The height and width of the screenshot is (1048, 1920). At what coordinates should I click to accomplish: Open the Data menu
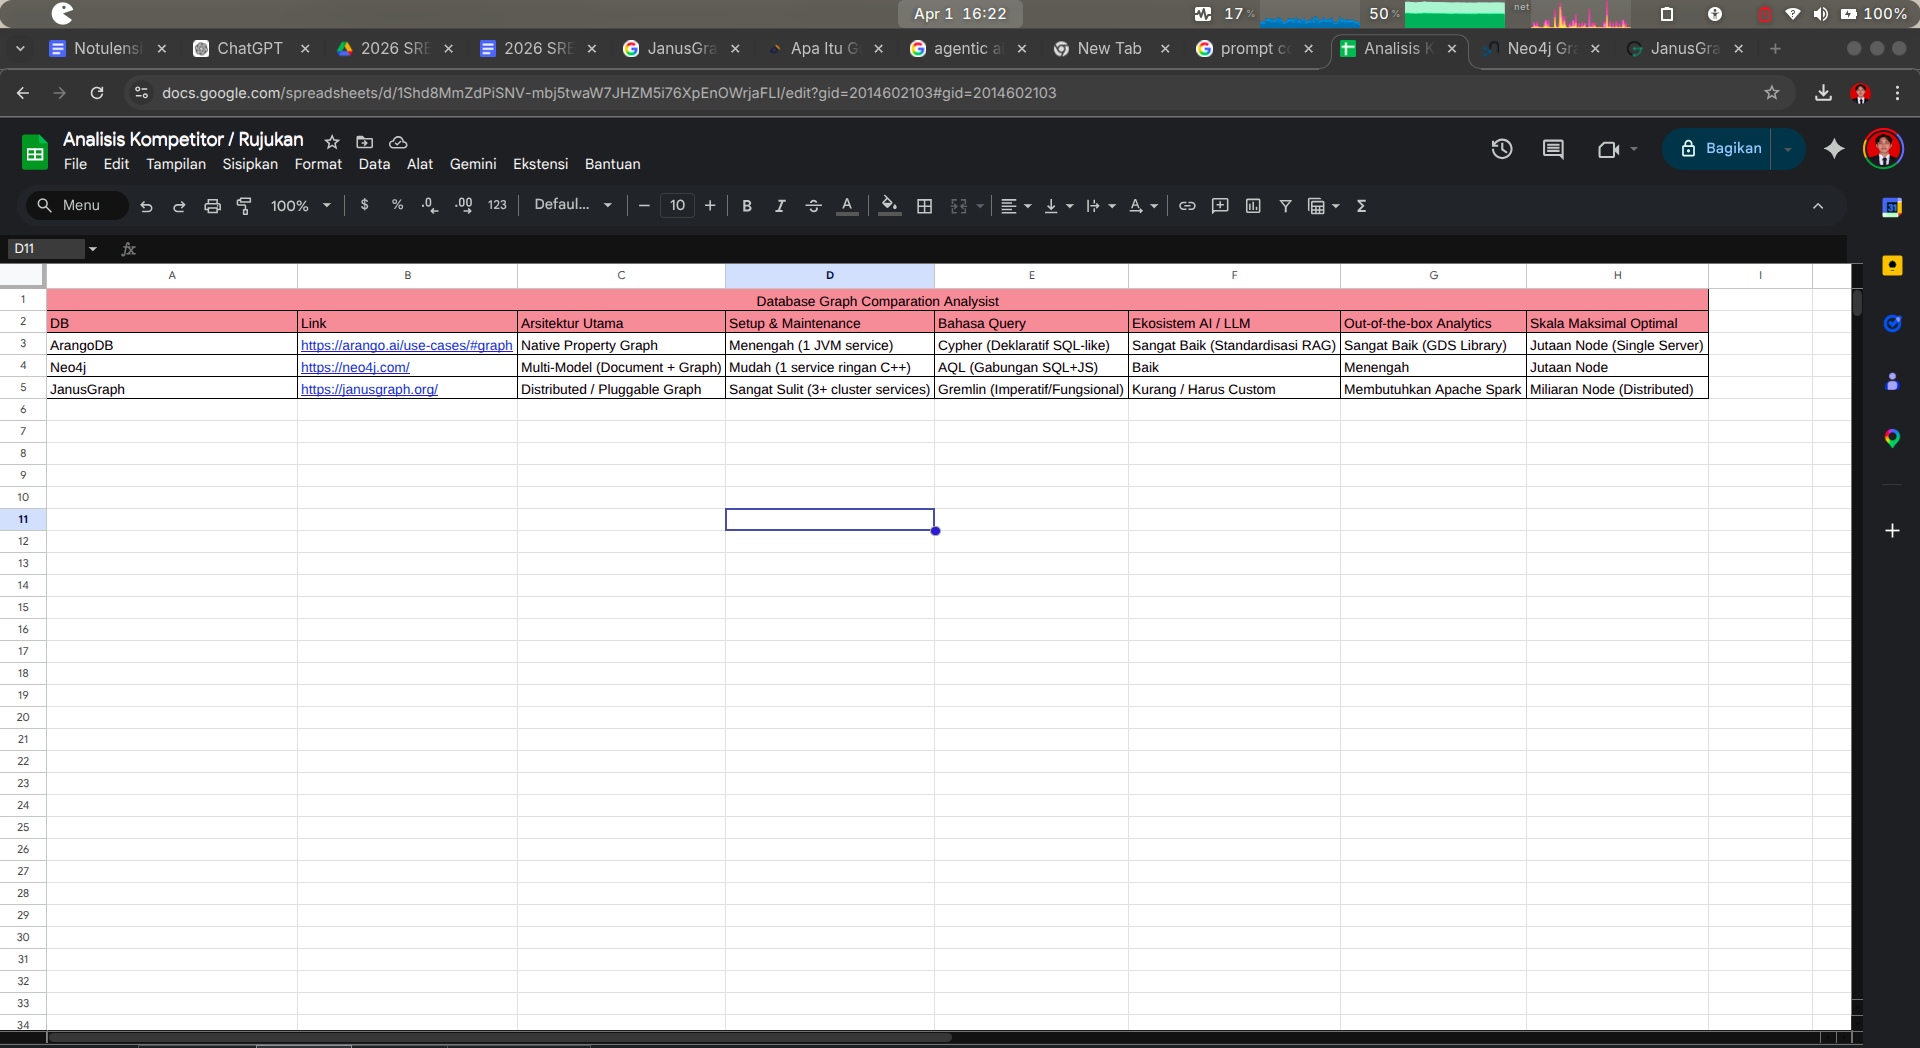(374, 164)
